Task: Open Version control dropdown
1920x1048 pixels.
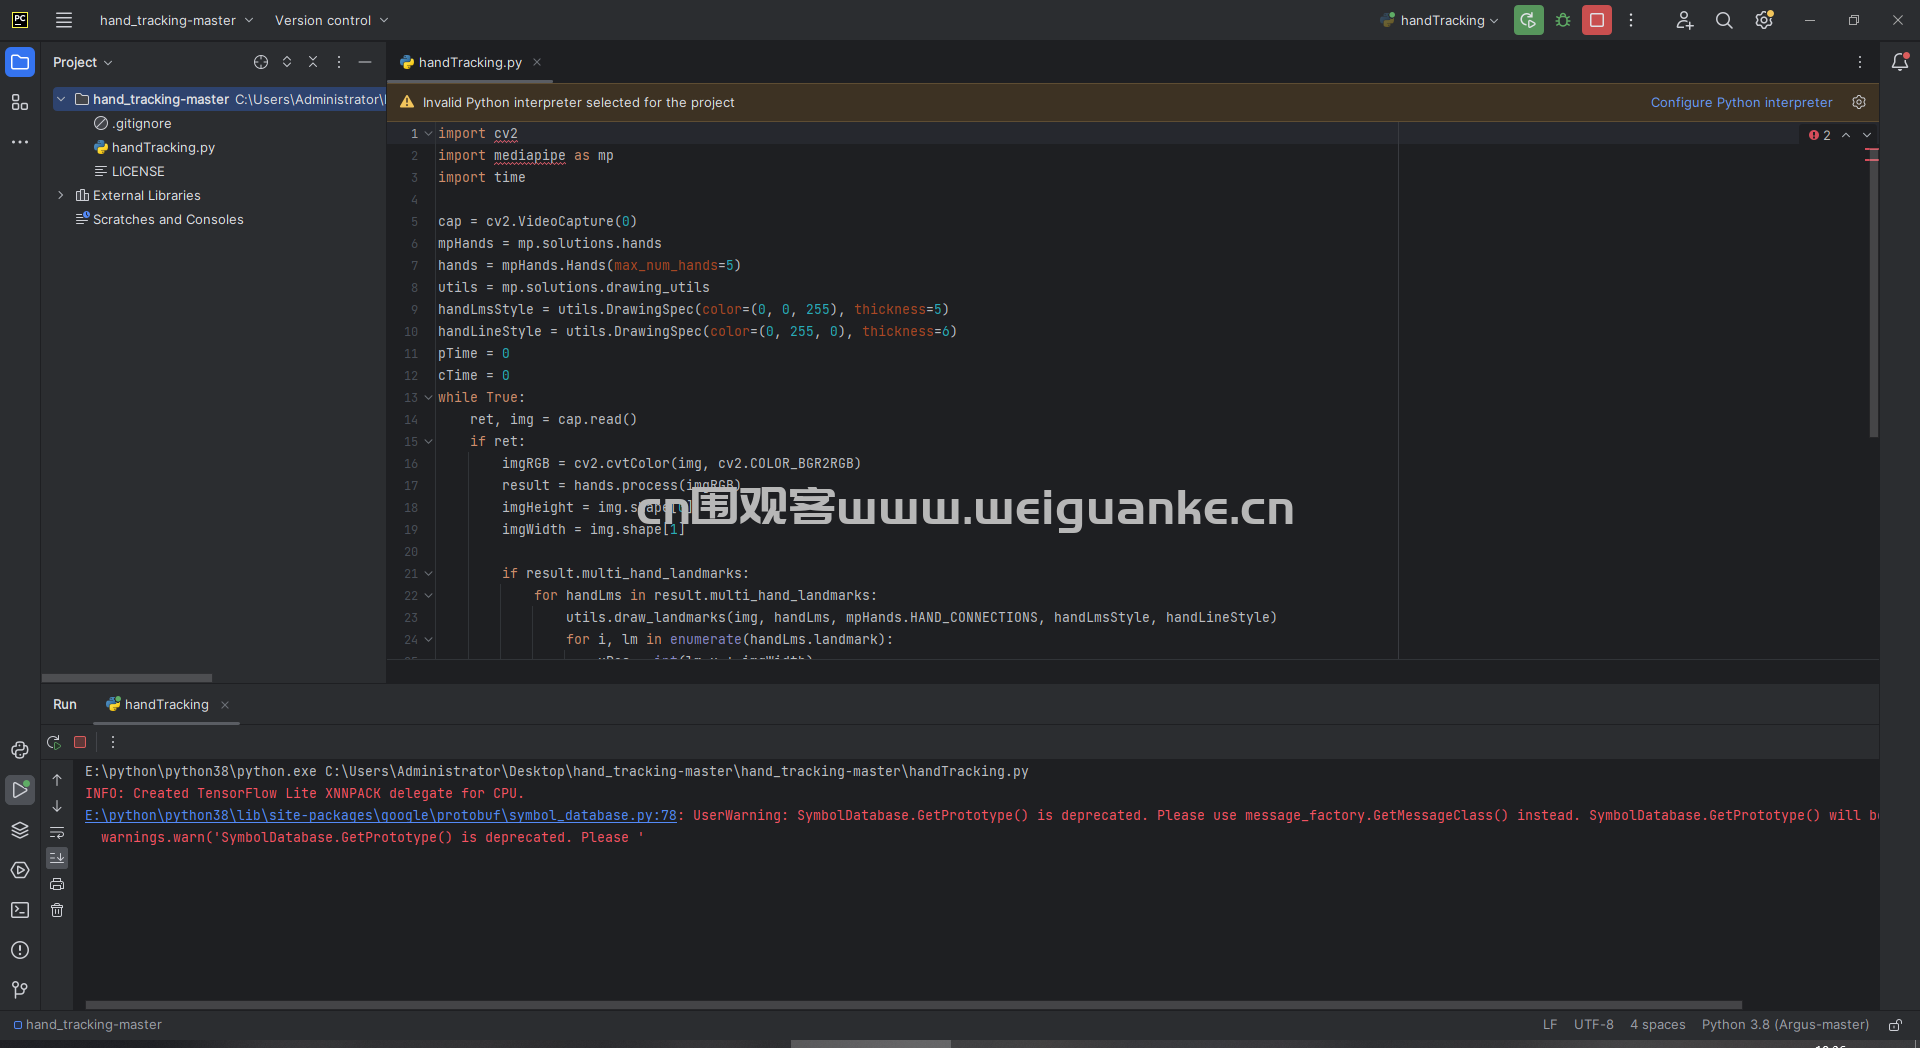Action: point(331,20)
